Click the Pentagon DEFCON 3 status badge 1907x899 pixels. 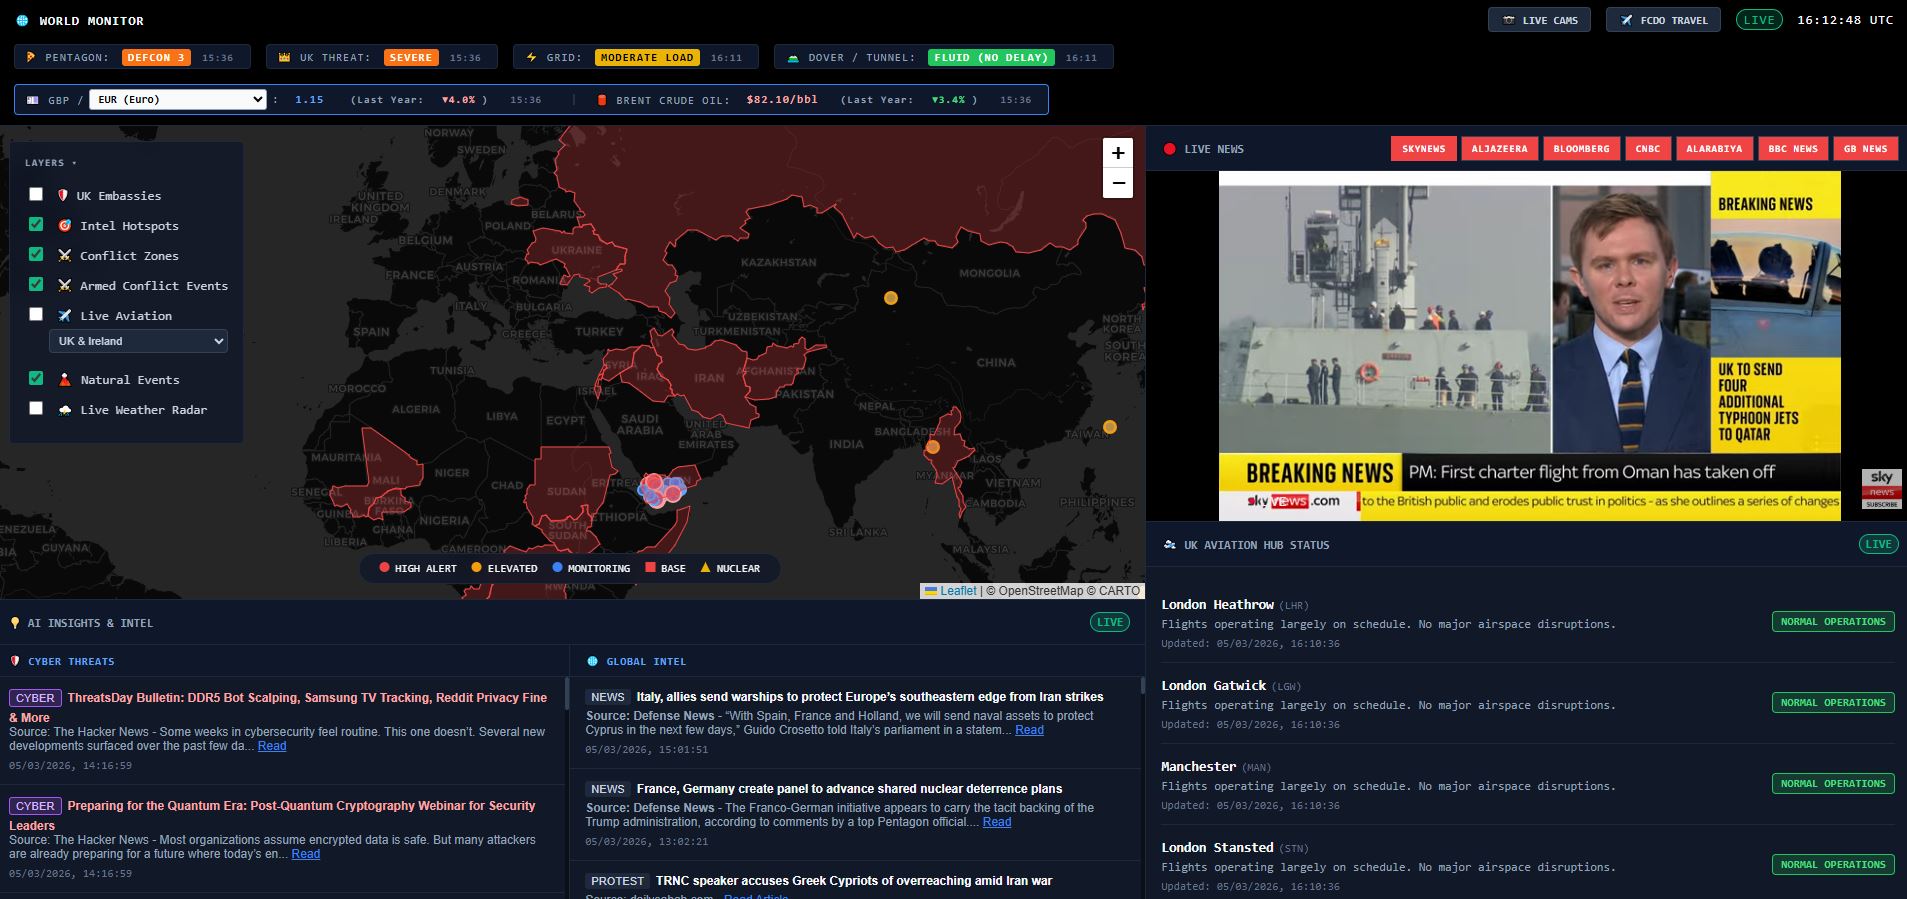[x=155, y=58]
